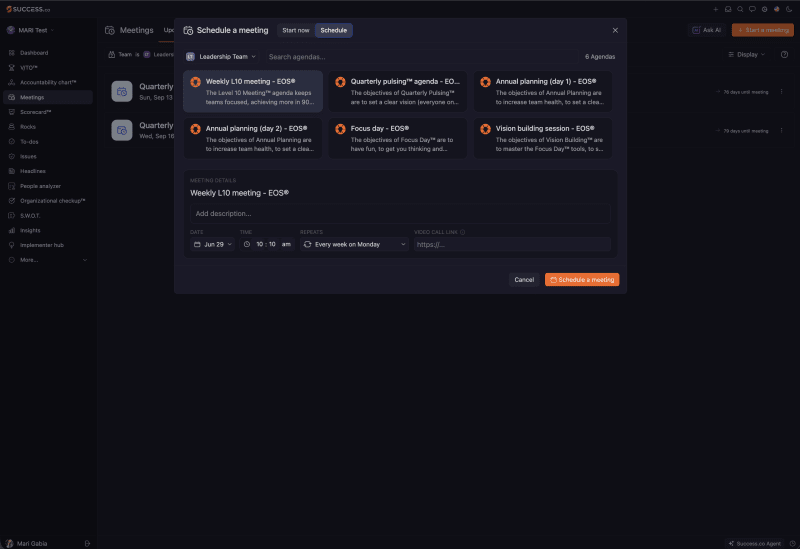800x549 pixels.
Task: Click the Success.co logo
Action: pos(28,9)
